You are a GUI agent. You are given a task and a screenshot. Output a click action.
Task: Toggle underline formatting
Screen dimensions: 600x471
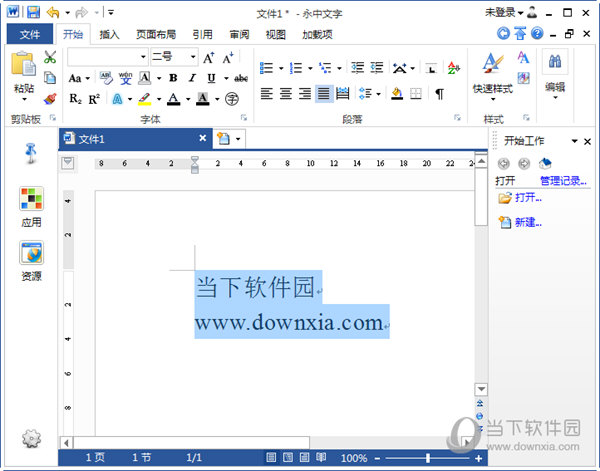211,78
